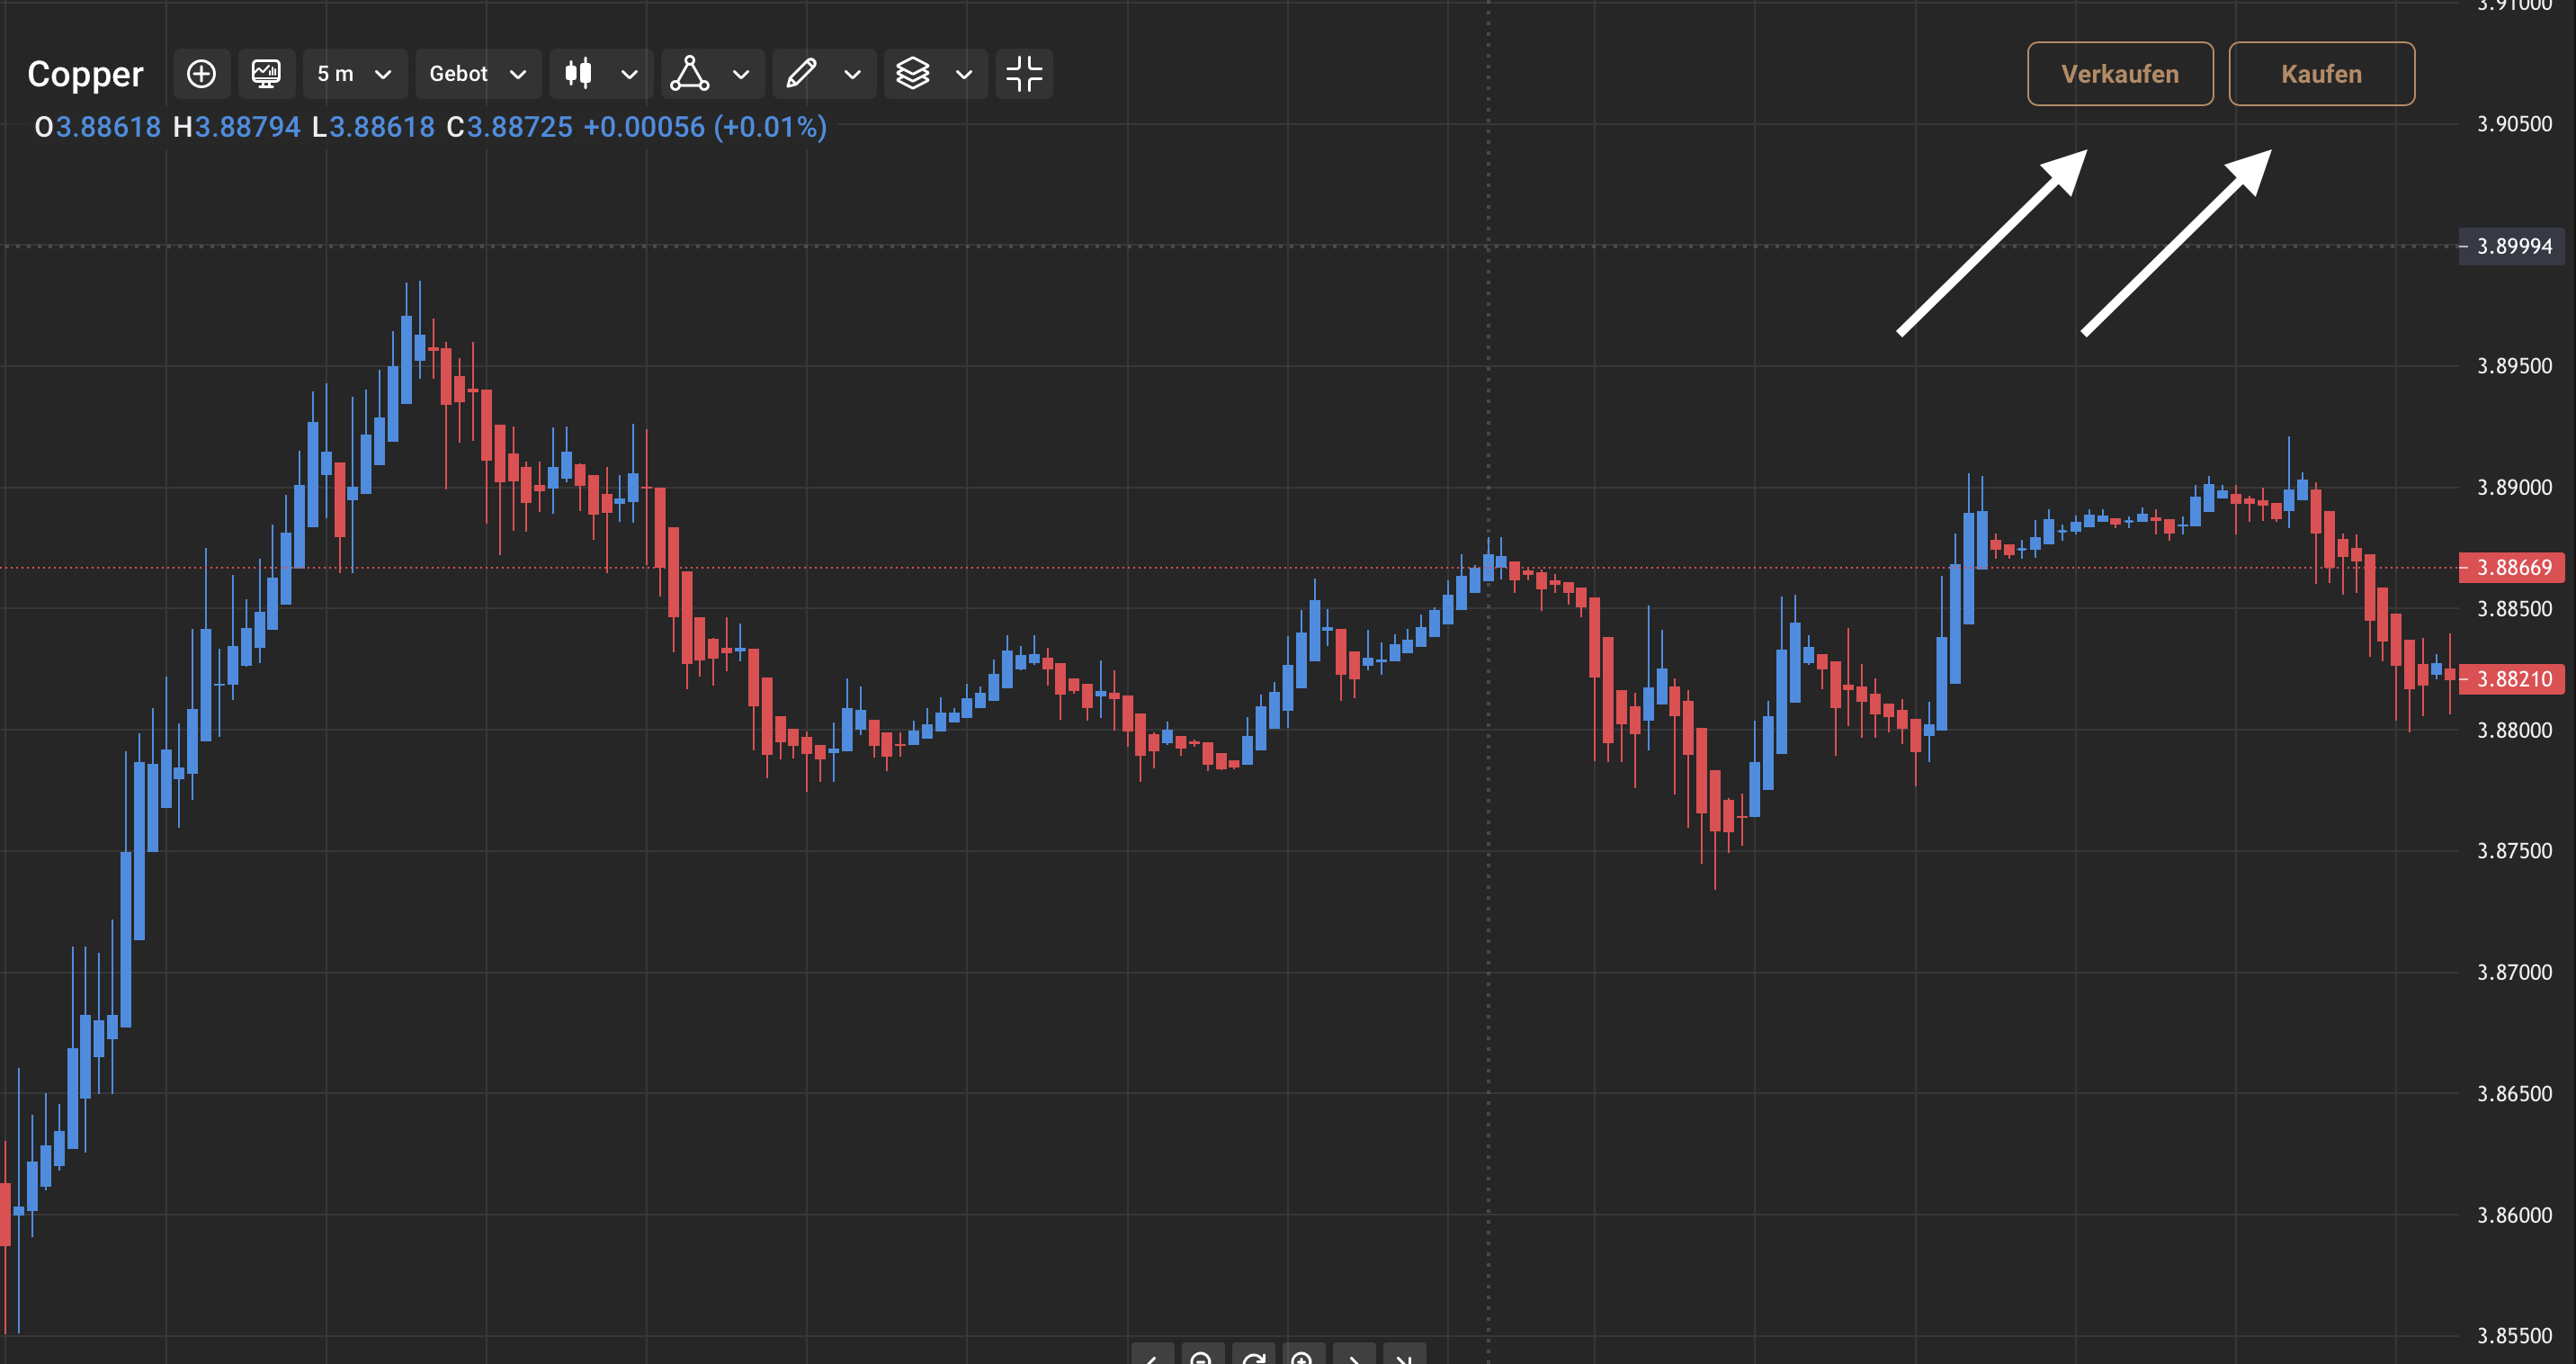Click the 3.86500 axis value

point(2514,1094)
